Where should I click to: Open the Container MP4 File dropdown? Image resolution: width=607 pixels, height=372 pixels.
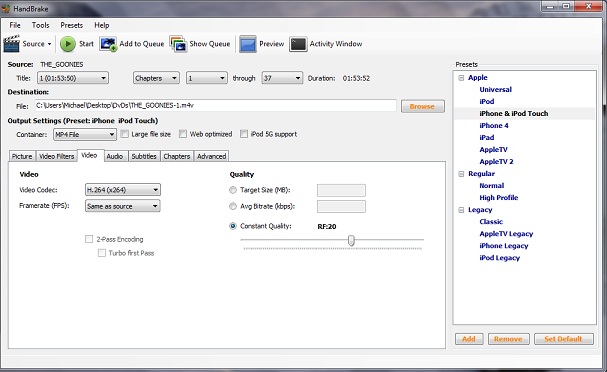pos(85,134)
